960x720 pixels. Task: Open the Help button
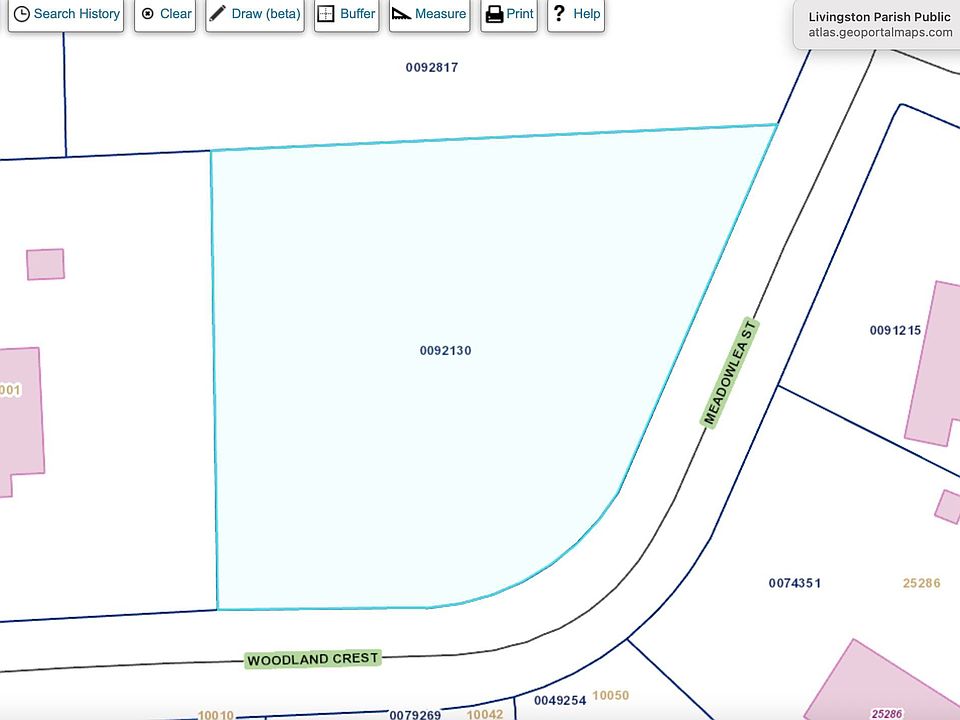pos(576,14)
